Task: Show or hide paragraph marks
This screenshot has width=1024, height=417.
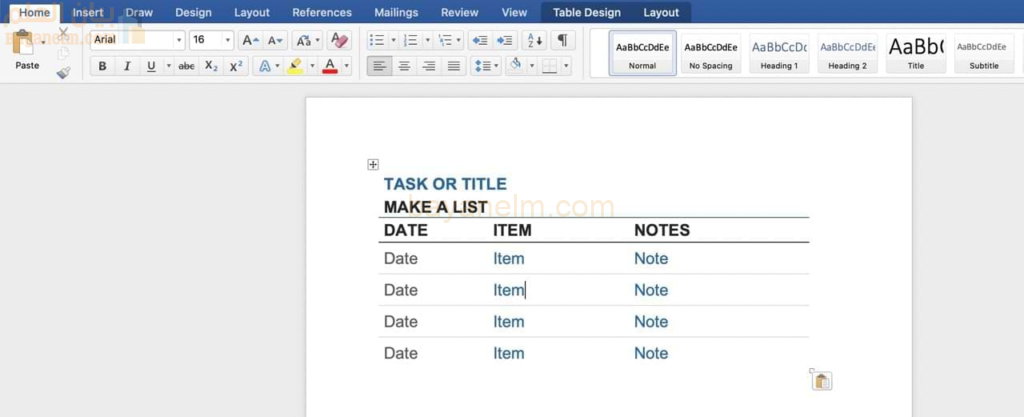Action: [x=563, y=41]
